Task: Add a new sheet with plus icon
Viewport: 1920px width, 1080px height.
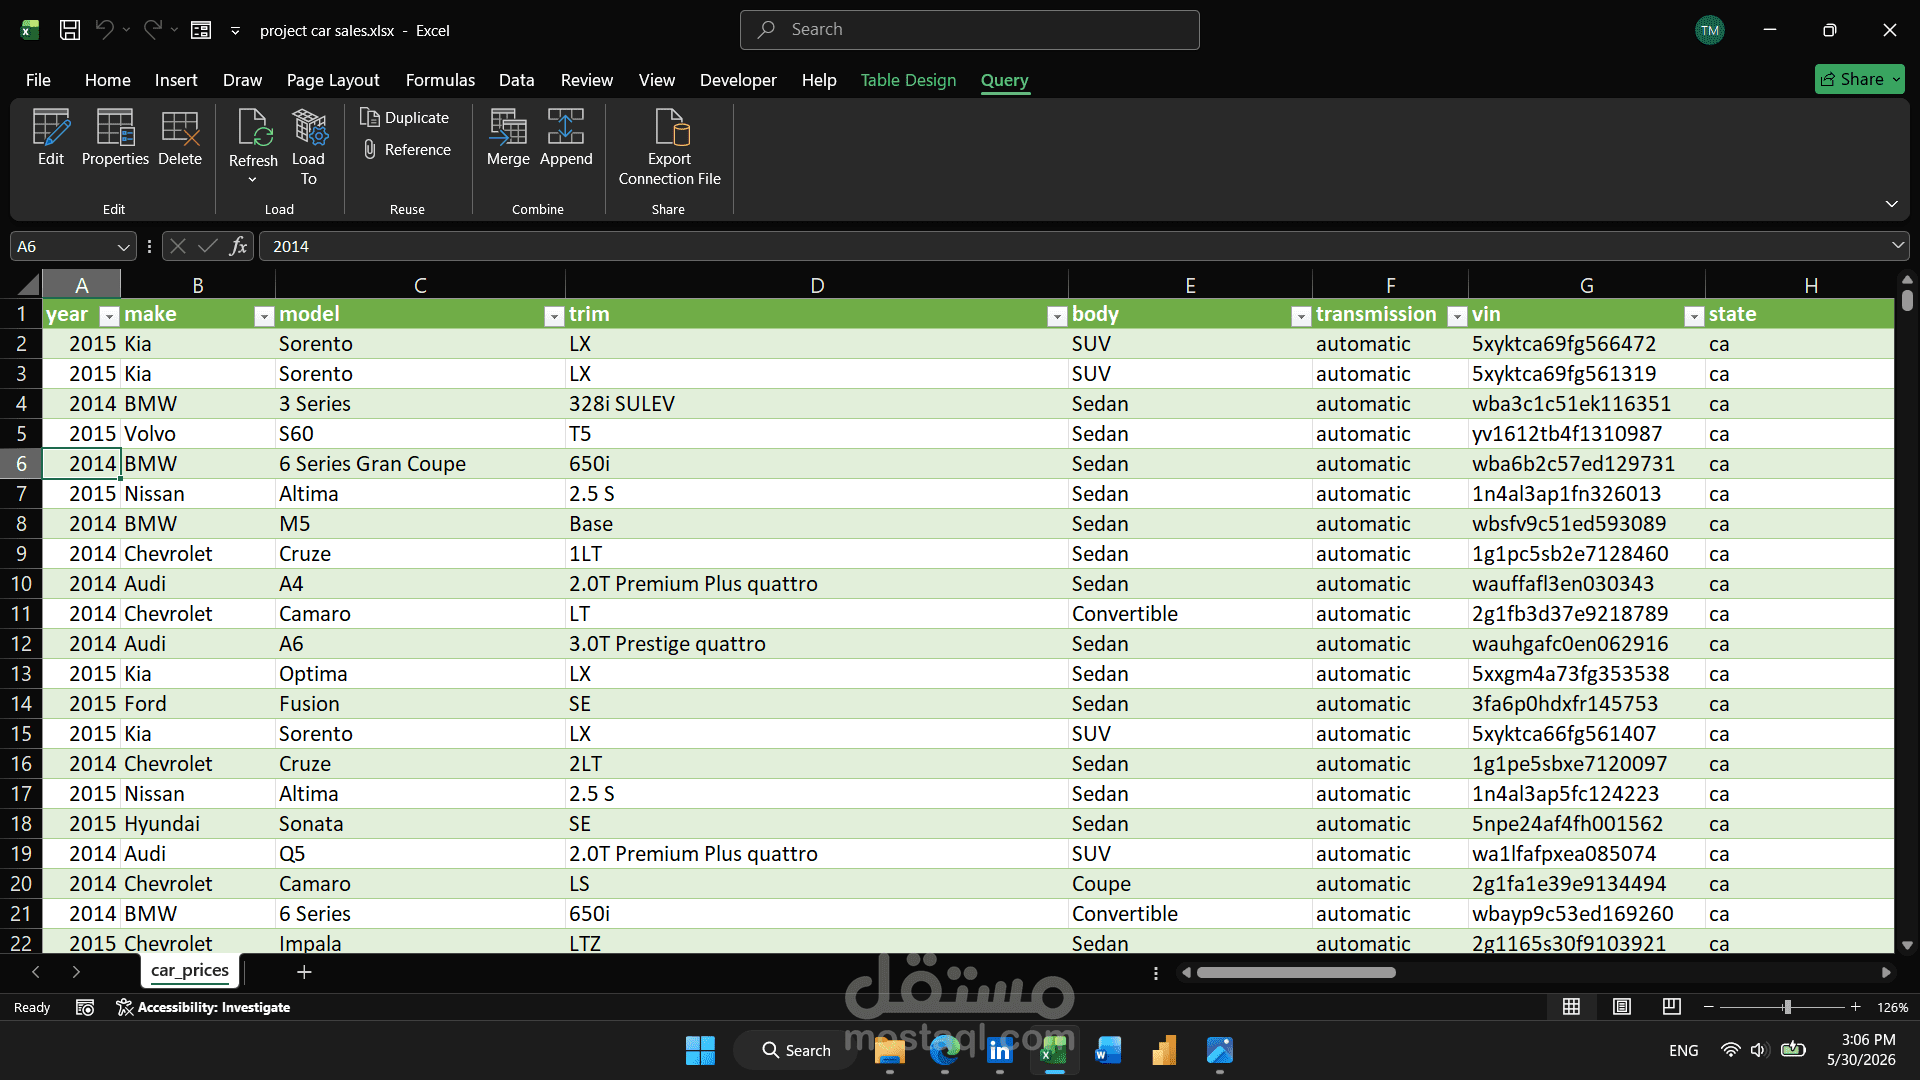Action: click(304, 972)
